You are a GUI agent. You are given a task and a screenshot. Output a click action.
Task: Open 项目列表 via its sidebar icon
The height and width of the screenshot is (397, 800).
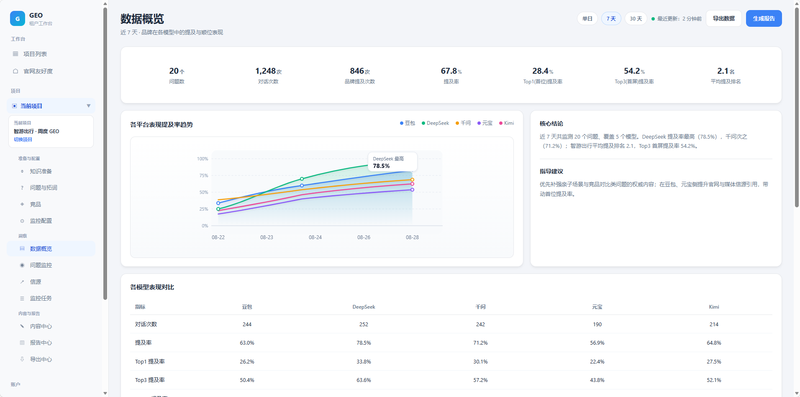(x=15, y=54)
